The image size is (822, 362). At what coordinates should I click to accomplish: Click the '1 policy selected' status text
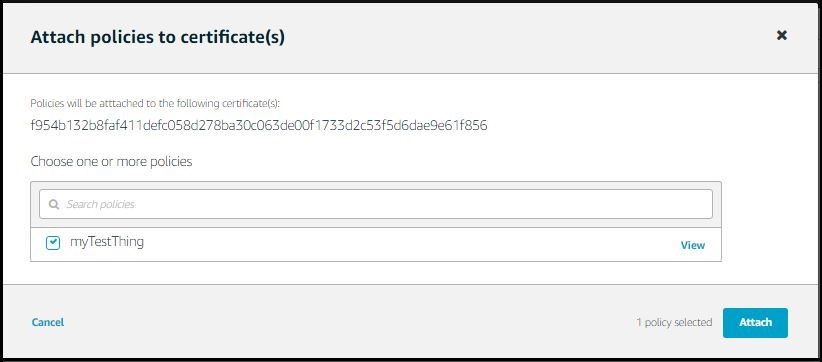click(674, 322)
